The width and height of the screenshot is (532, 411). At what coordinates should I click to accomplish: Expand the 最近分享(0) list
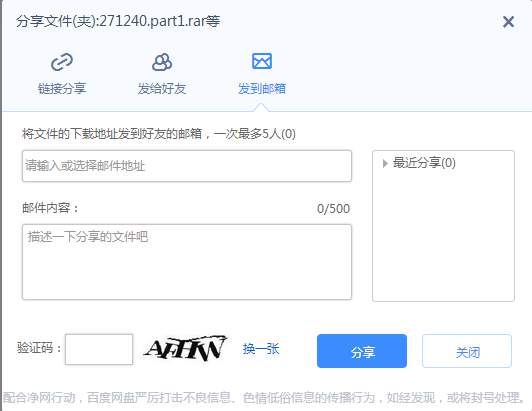pos(385,164)
